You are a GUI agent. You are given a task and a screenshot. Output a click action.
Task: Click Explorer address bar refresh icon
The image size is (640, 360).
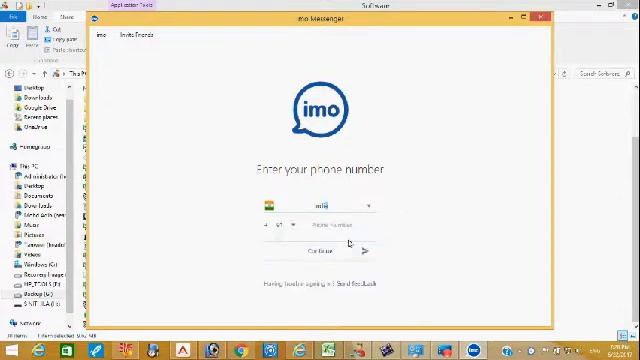coord(564,74)
